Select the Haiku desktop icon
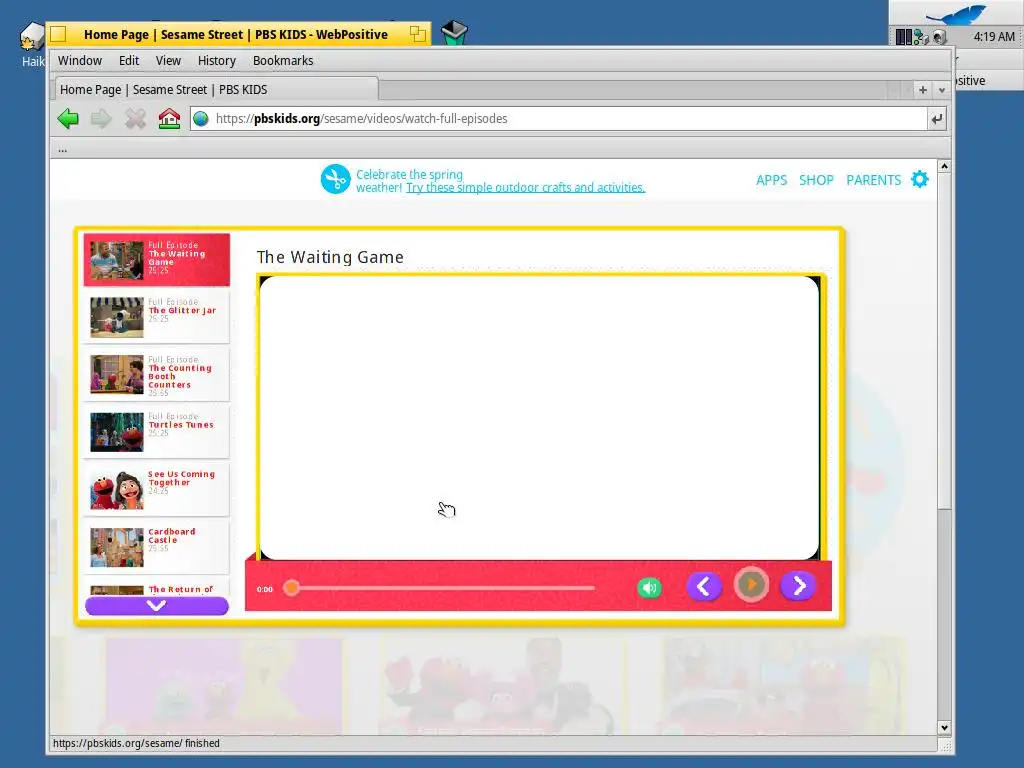This screenshot has width=1024, height=768. click(x=31, y=44)
